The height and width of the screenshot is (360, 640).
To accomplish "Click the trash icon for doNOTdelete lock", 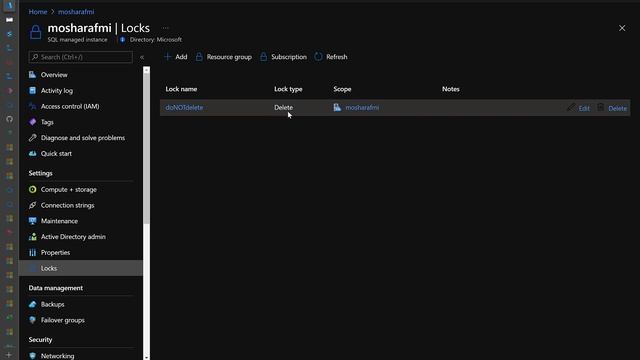I will pyautogui.click(x=600, y=107).
